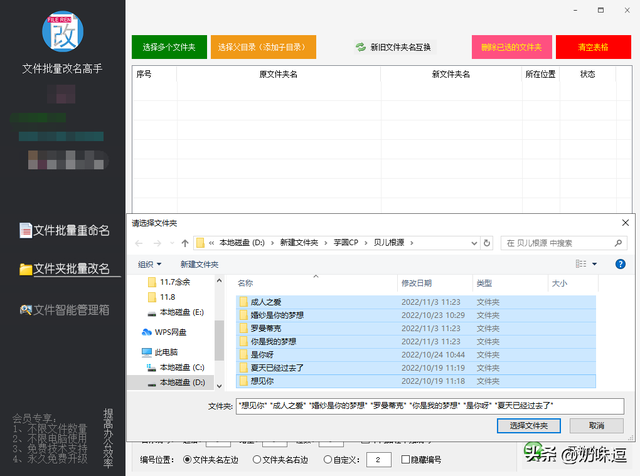
Task: Open the 组织 dropdown menu
Action: [149, 265]
